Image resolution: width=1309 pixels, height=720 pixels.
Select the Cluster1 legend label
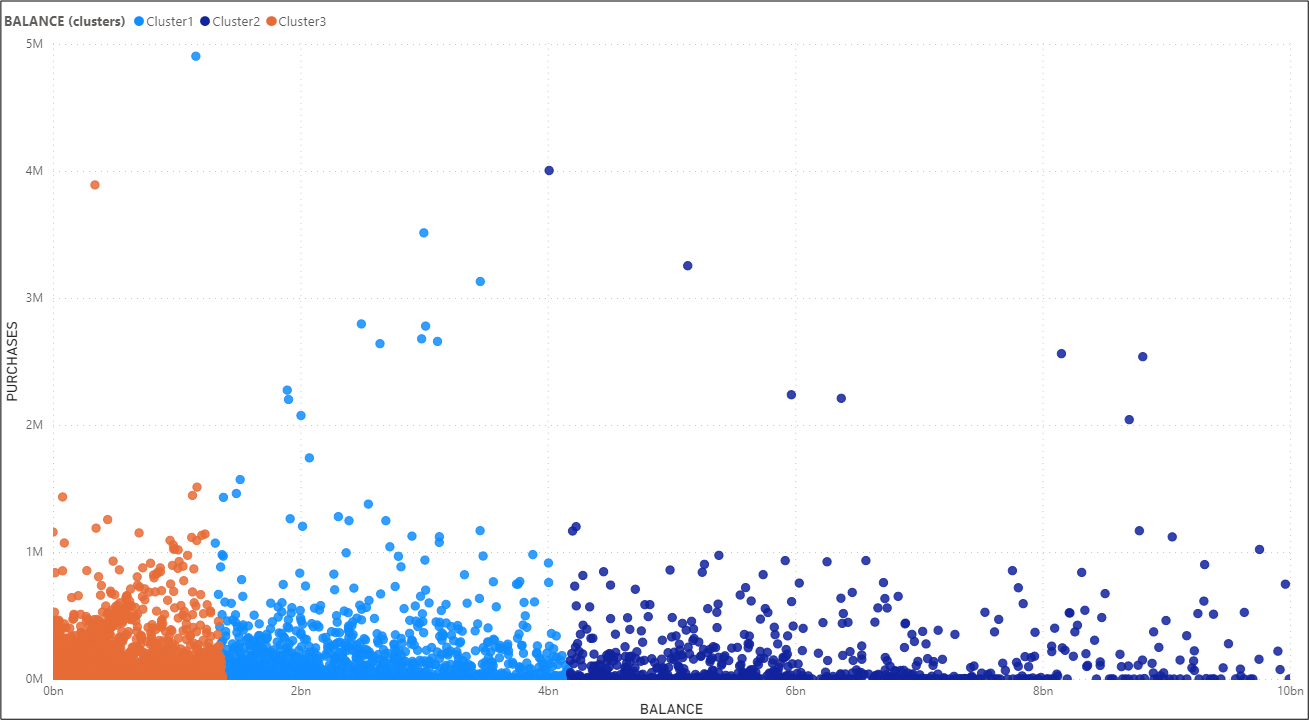tap(169, 21)
